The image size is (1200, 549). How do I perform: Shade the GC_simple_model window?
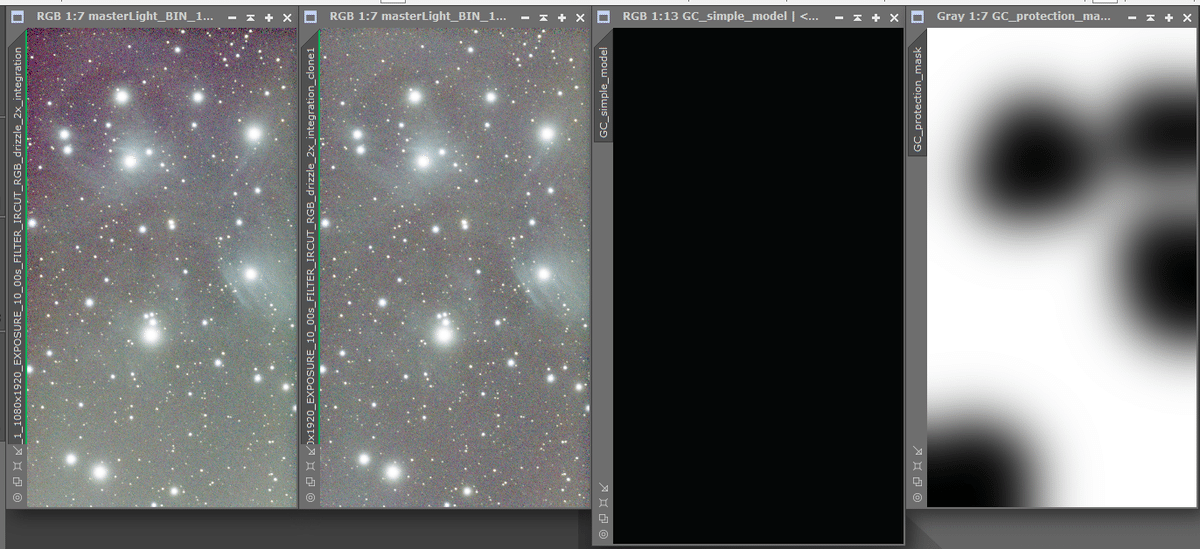pyautogui.click(x=857, y=18)
